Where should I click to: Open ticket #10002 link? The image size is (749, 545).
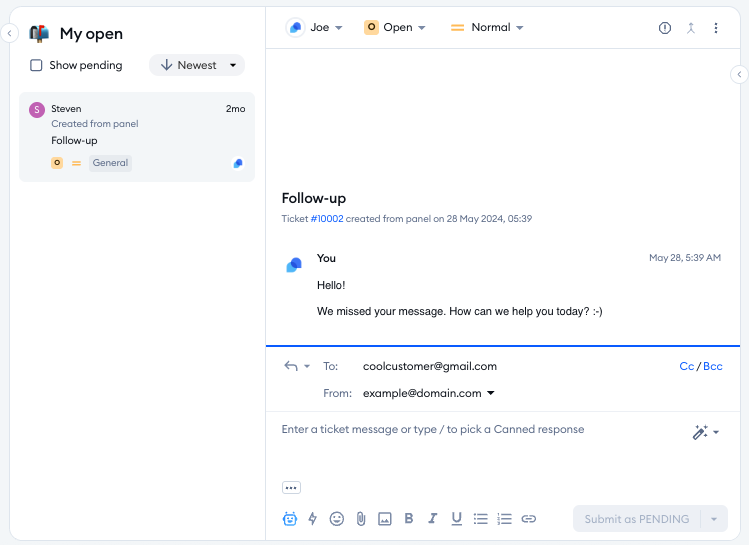pos(326,218)
